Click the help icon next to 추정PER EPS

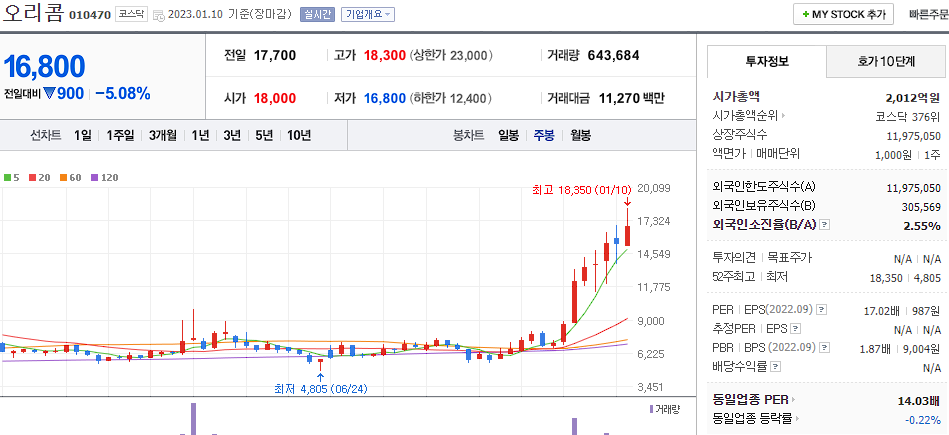[x=796, y=329]
